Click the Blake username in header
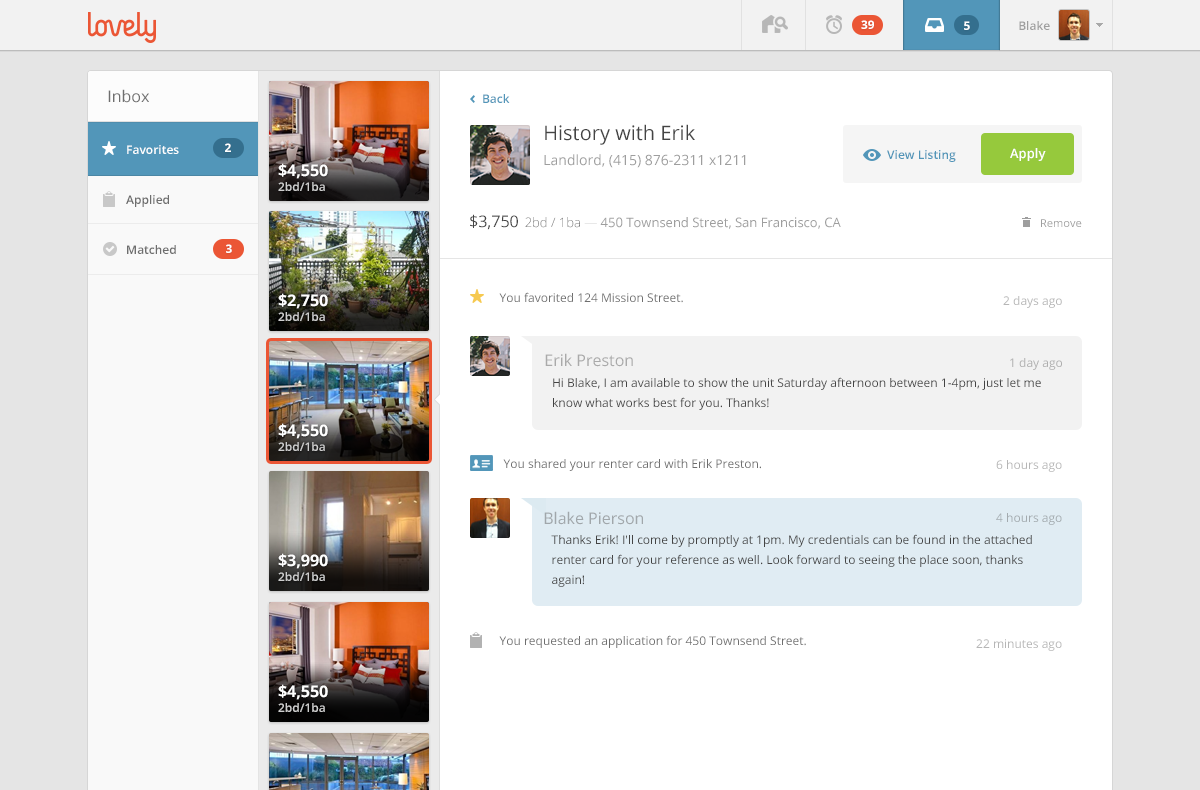1200x790 pixels. [x=1034, y=26]
